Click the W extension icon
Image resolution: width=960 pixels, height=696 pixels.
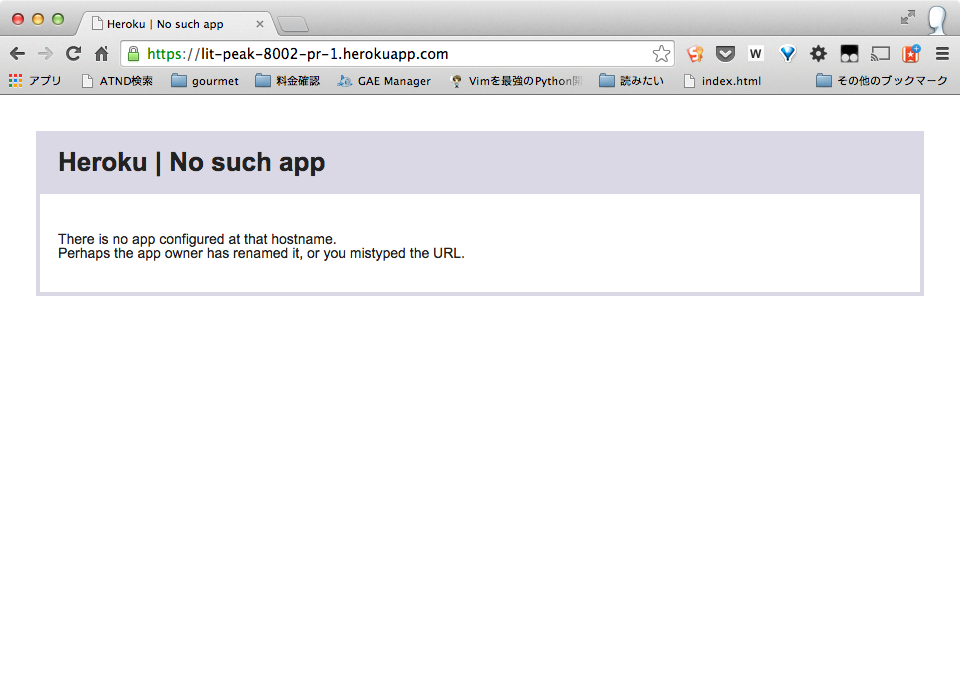click(756, 54)
